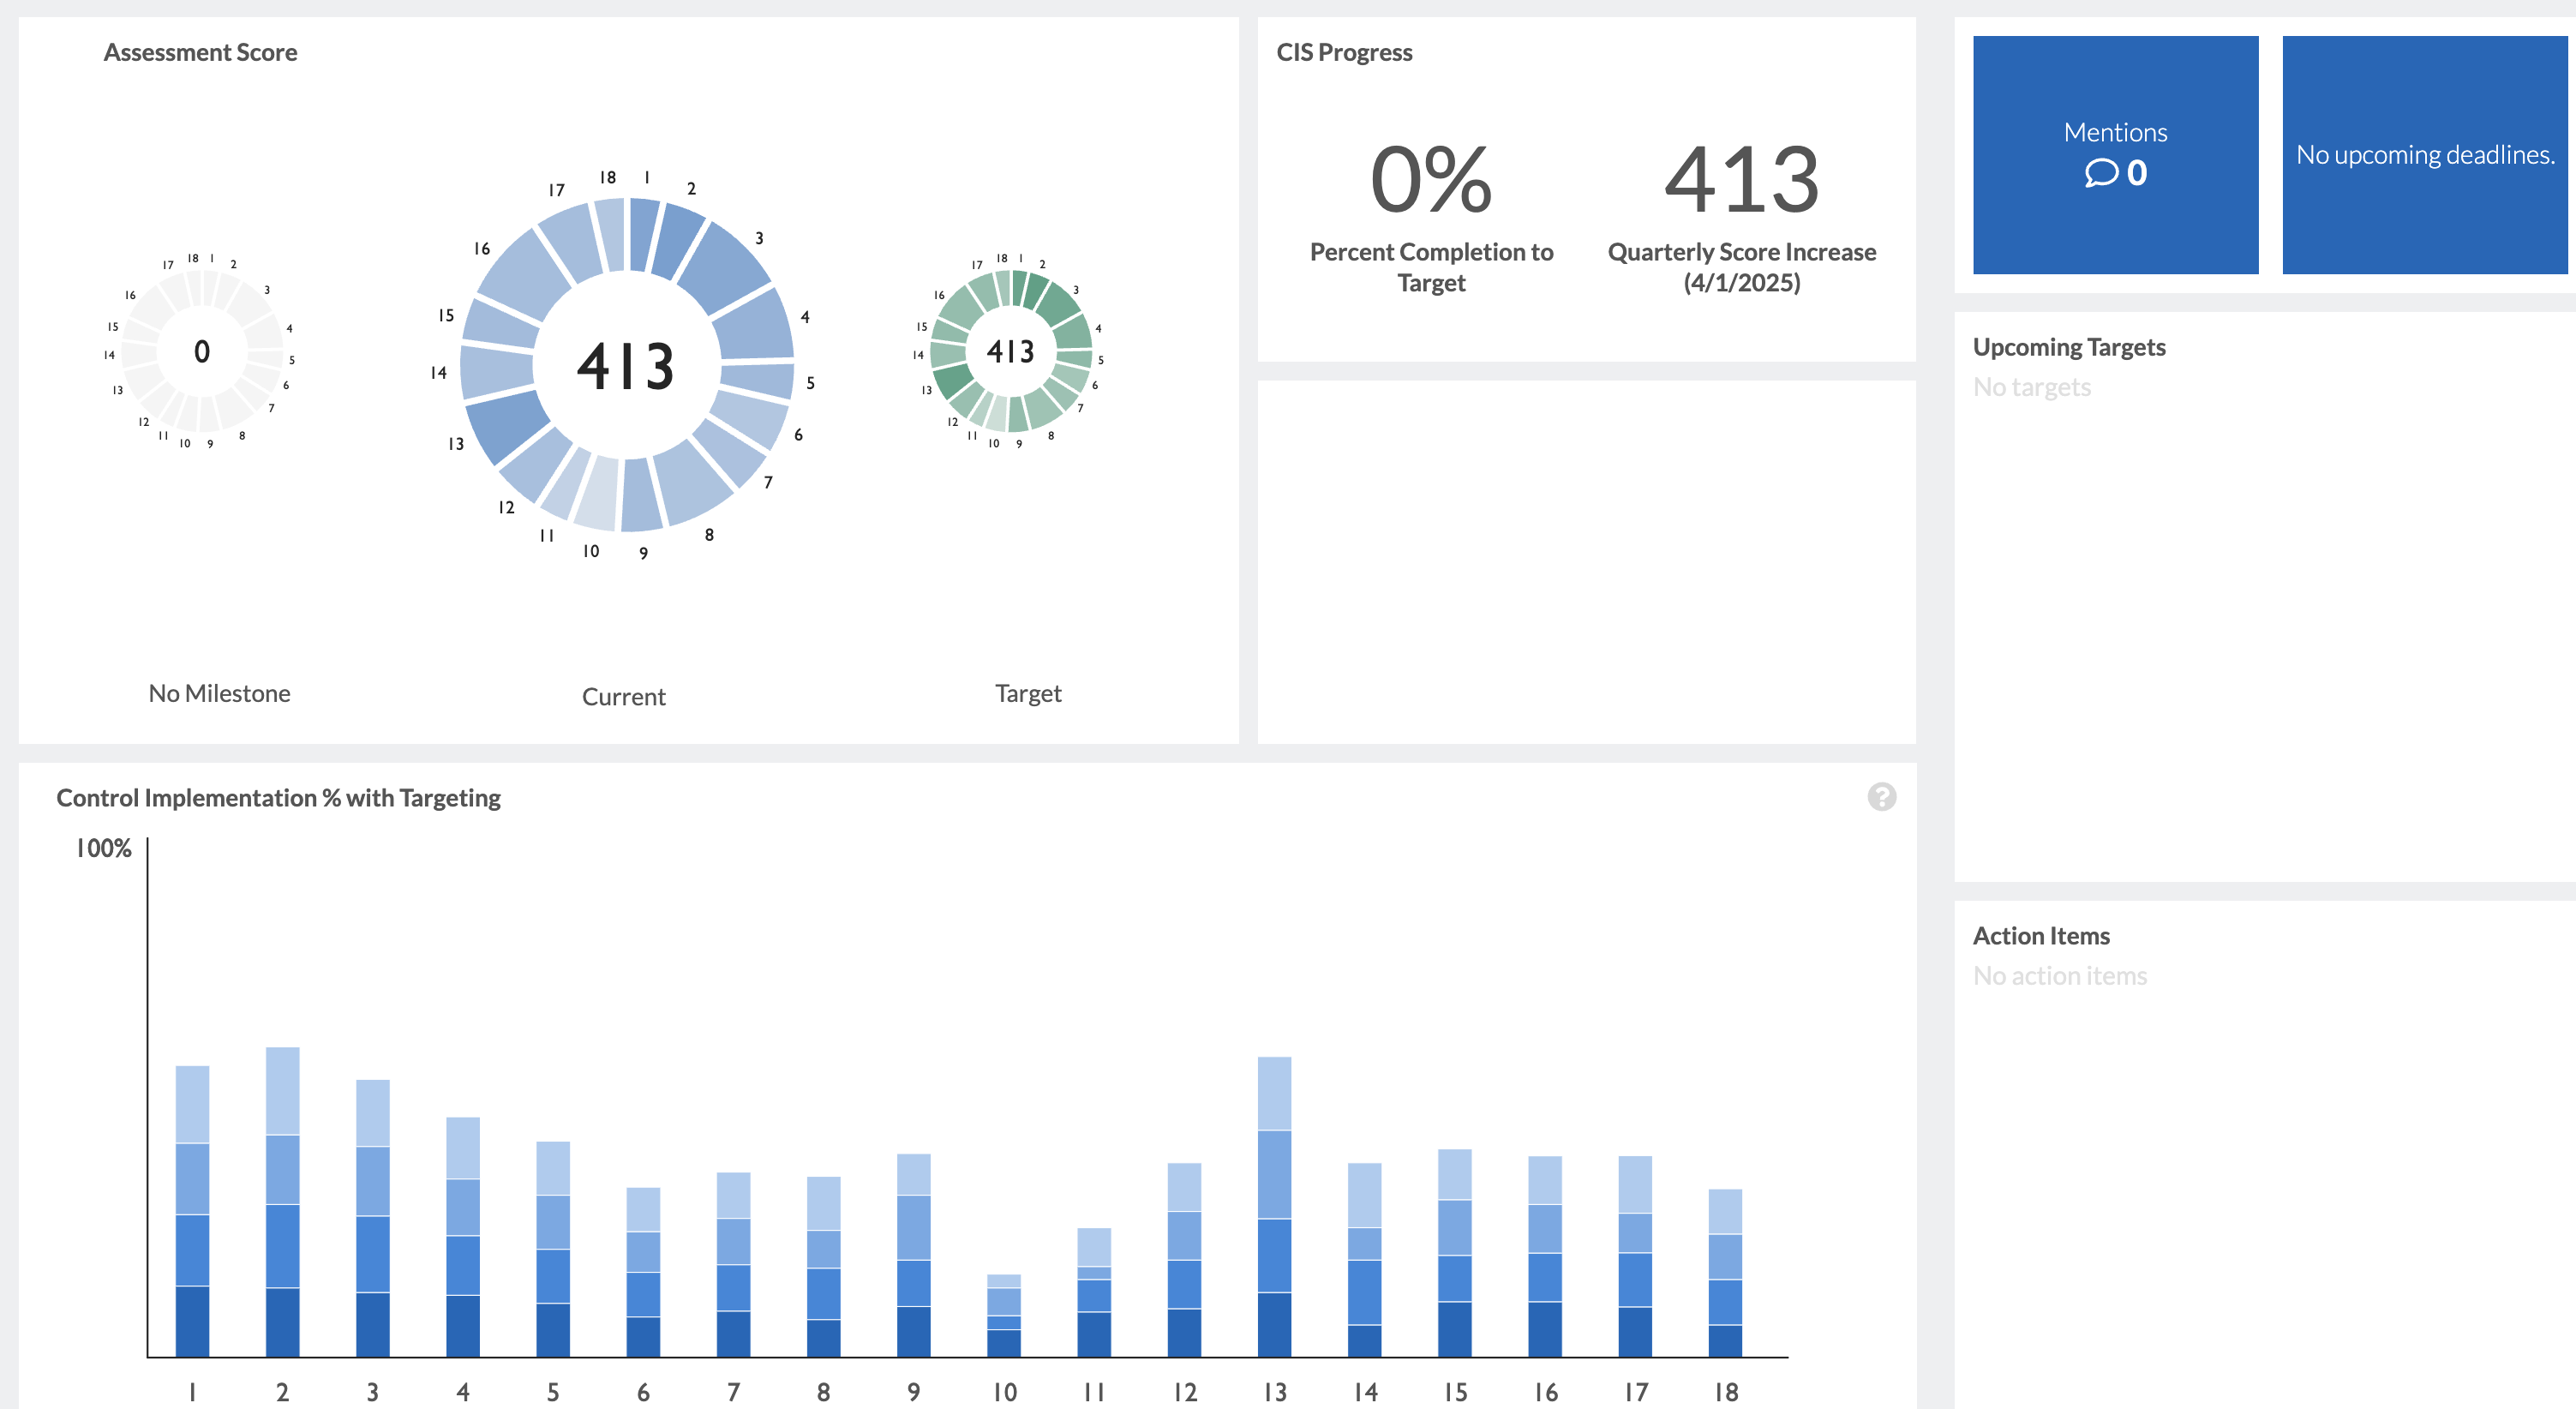
Task: Click the Action Items heading
Action: tap(2041, 935)
